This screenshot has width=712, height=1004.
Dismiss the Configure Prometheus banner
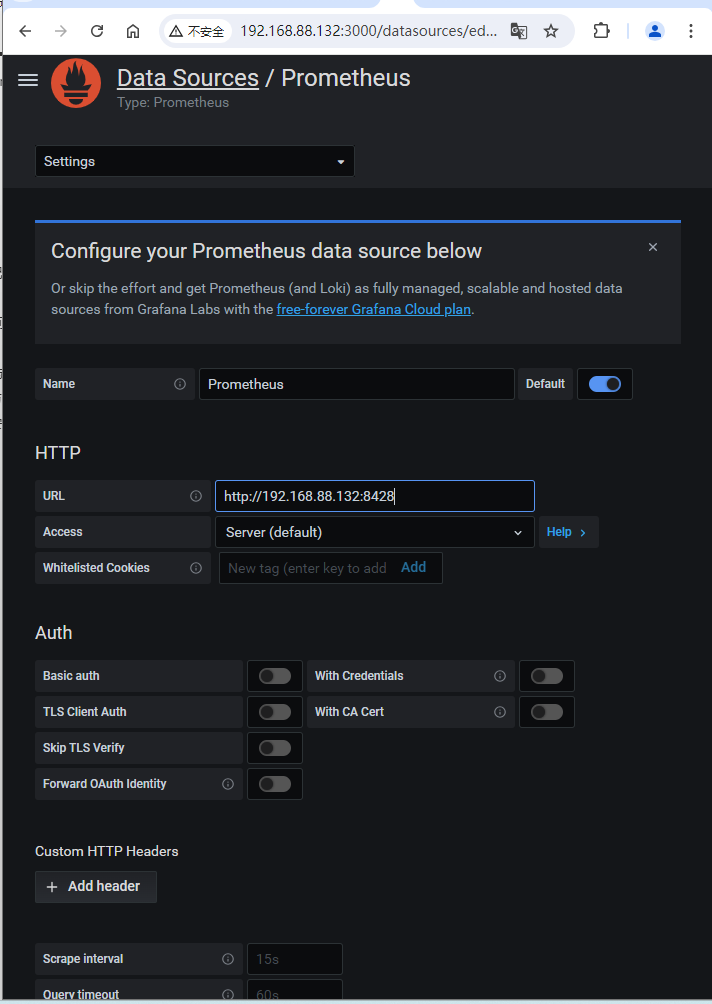[x=653, y=247]
